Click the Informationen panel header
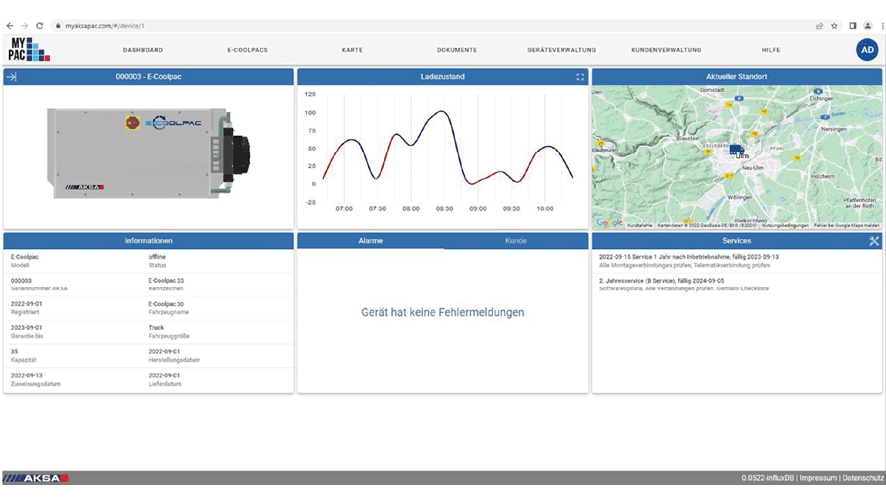This screenshot has width=886, height=502. [149, 241]
